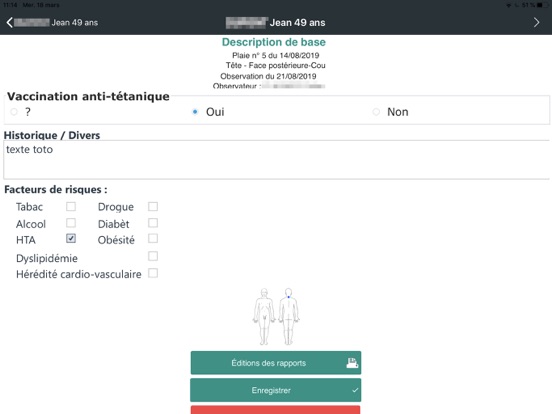Image resolution: width=552 pixels, height=414 pixels.
Task: Check the Hérédité cardio-vasculaire box
Action: [153, 273]
